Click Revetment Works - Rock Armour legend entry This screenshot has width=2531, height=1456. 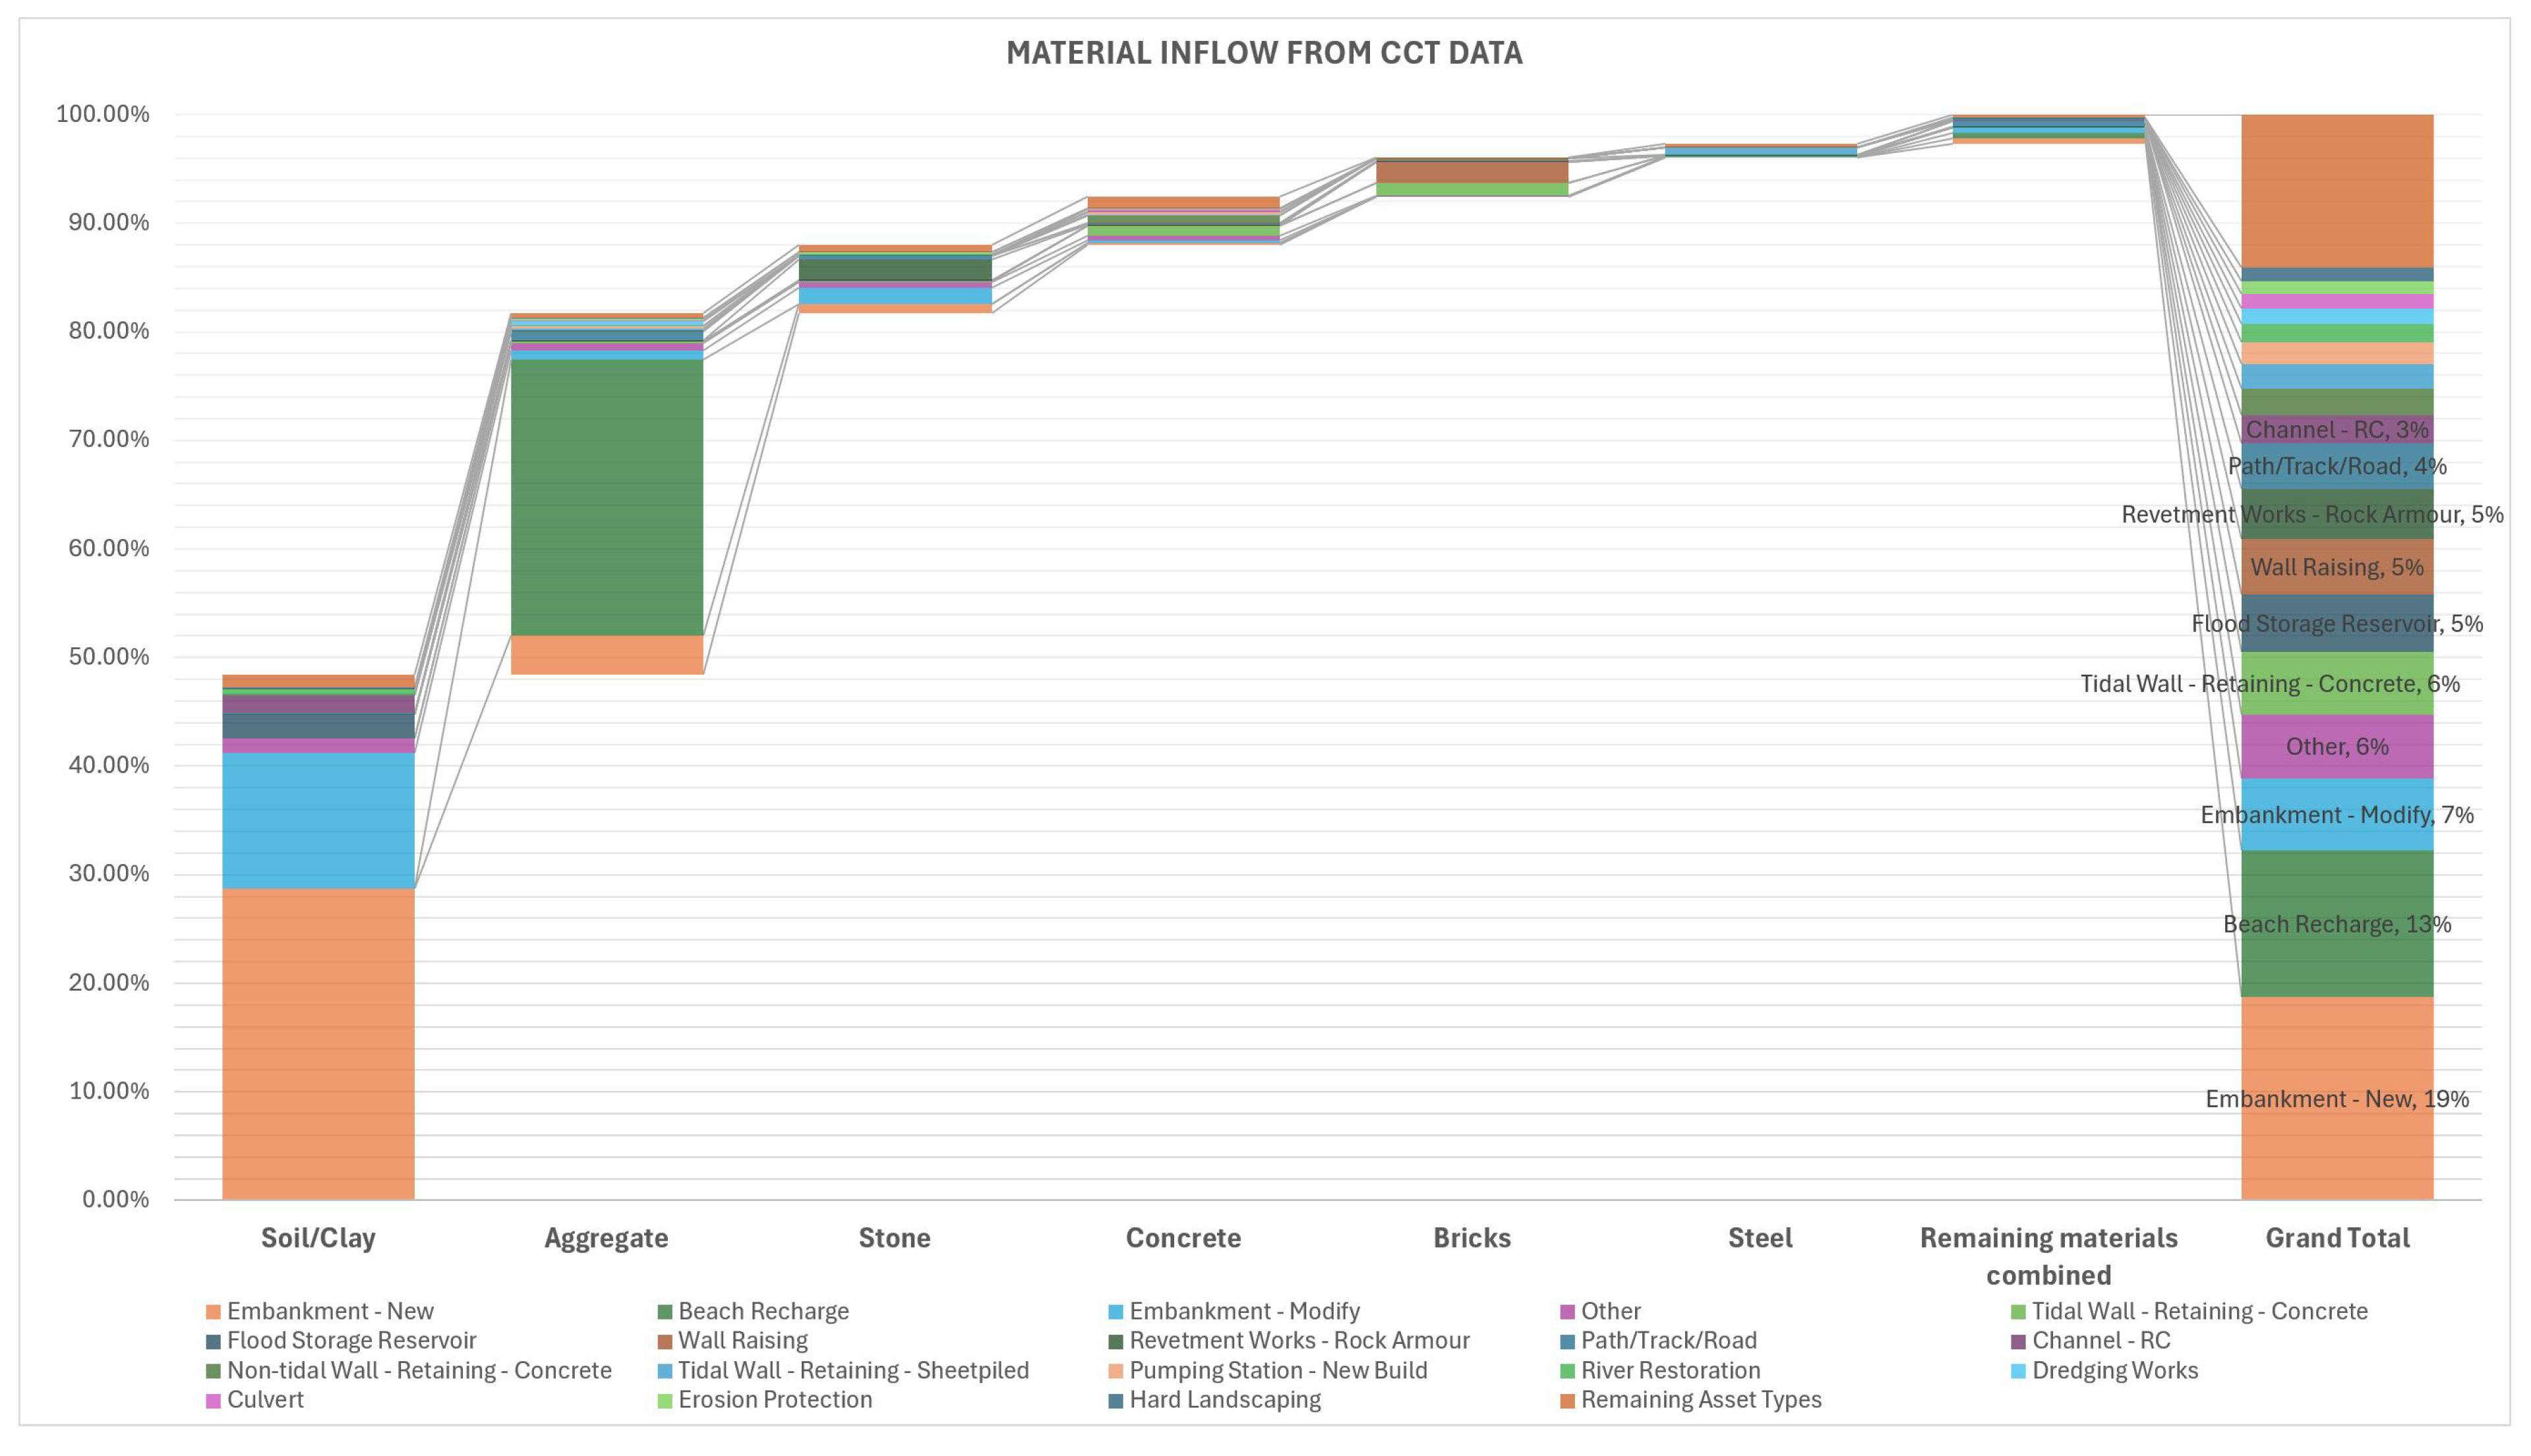pyautogui.click(x=1289, y=1340)
